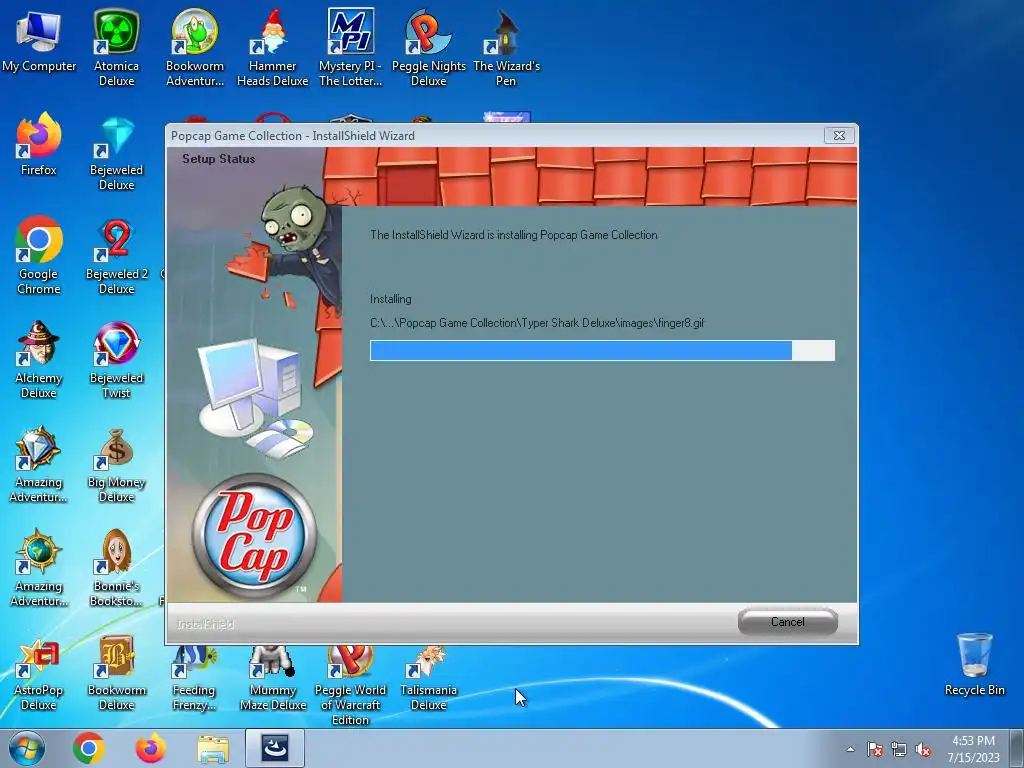Click the Hammer Heads Deluxe icon
Image resolution: width=1024 pixels, height=768 pixels.
[272, 47]
